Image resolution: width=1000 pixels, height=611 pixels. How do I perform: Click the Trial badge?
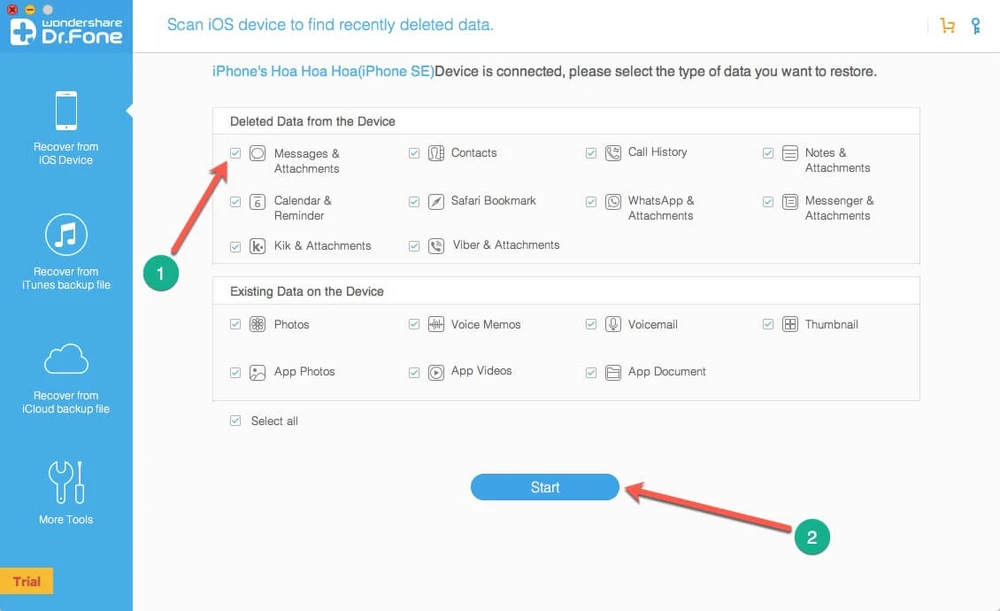click(27, 581)
